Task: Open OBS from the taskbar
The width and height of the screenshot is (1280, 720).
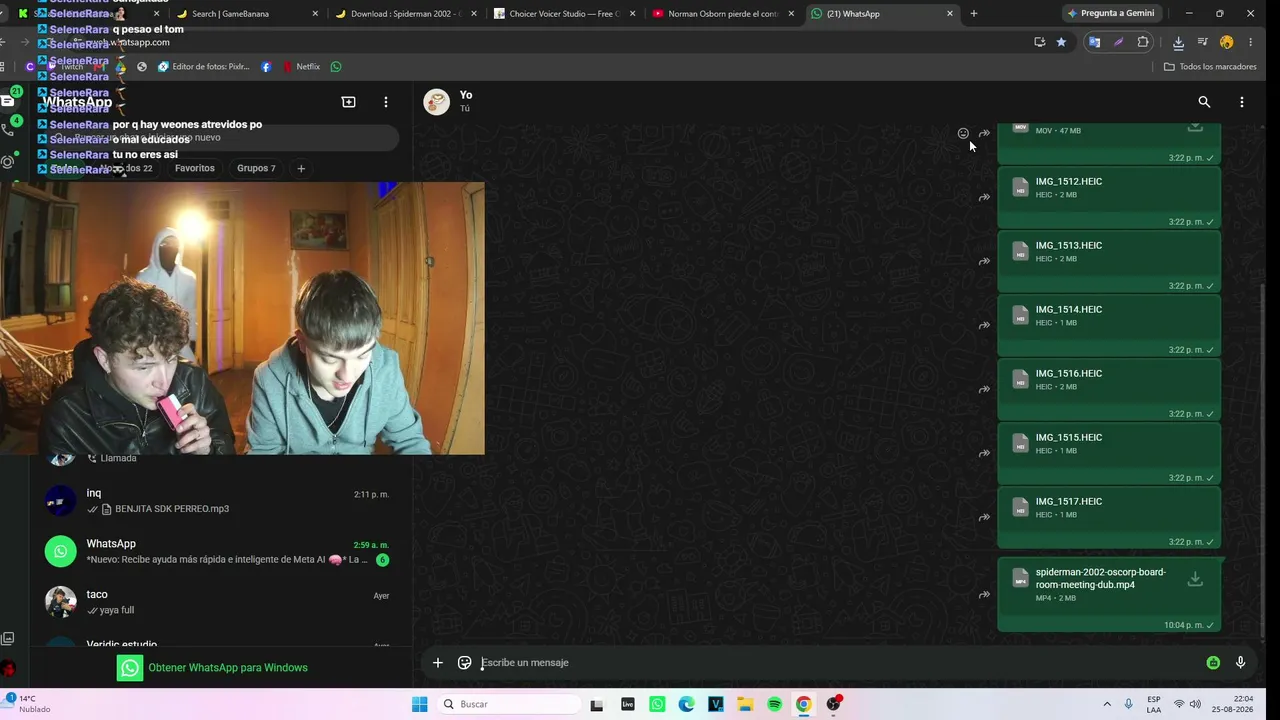Action: pyautogui.click(x=834, y=704)
